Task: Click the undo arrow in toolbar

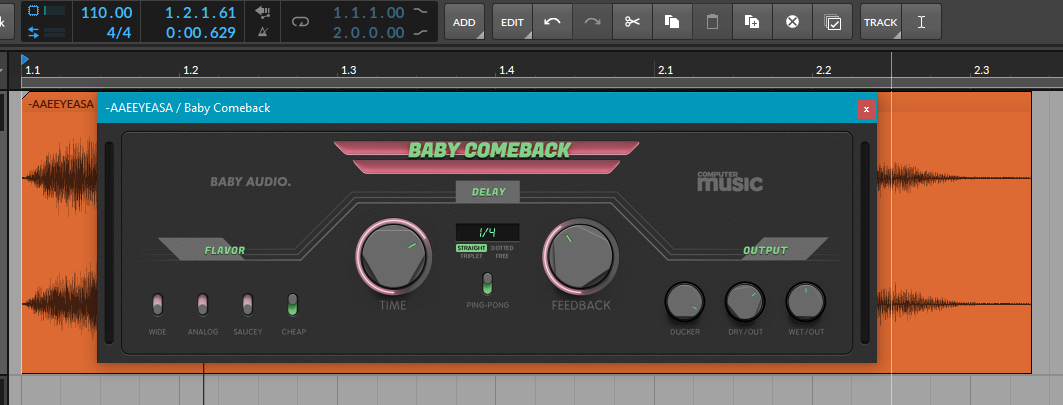Action: [x=553, y=22]
